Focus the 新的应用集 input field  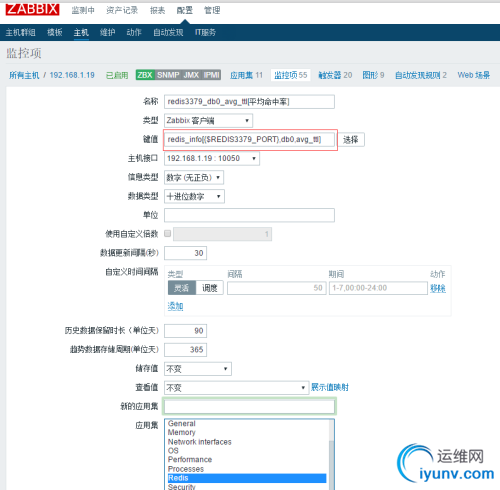click(249, 406)
